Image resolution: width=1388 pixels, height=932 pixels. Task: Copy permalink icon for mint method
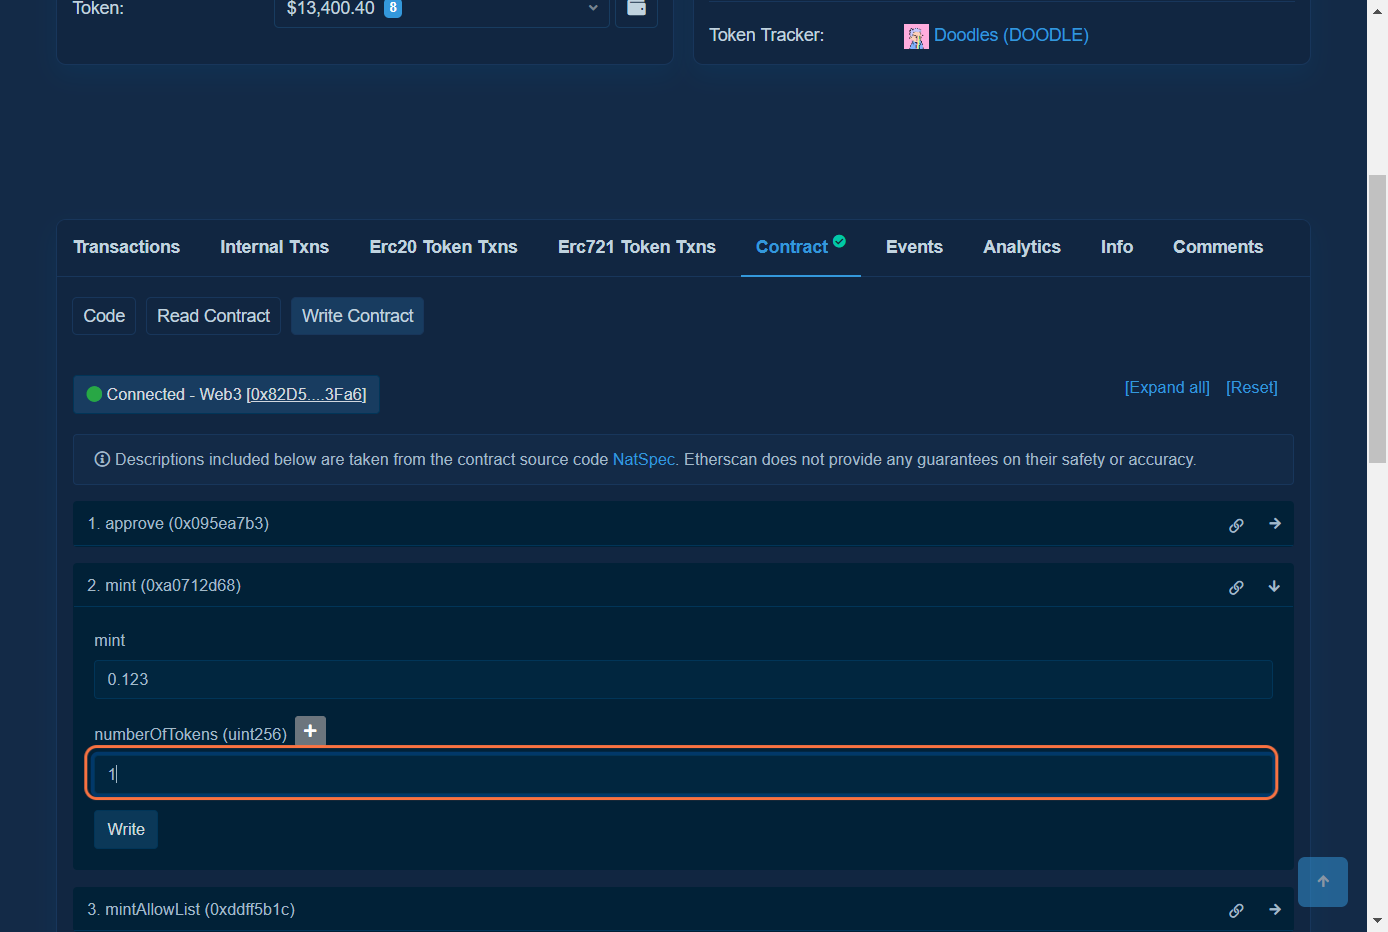coord(1236,587)
